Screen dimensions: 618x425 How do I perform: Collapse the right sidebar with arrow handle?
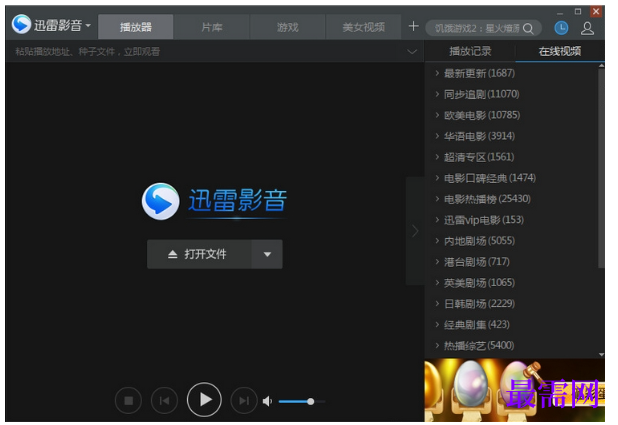415,231
